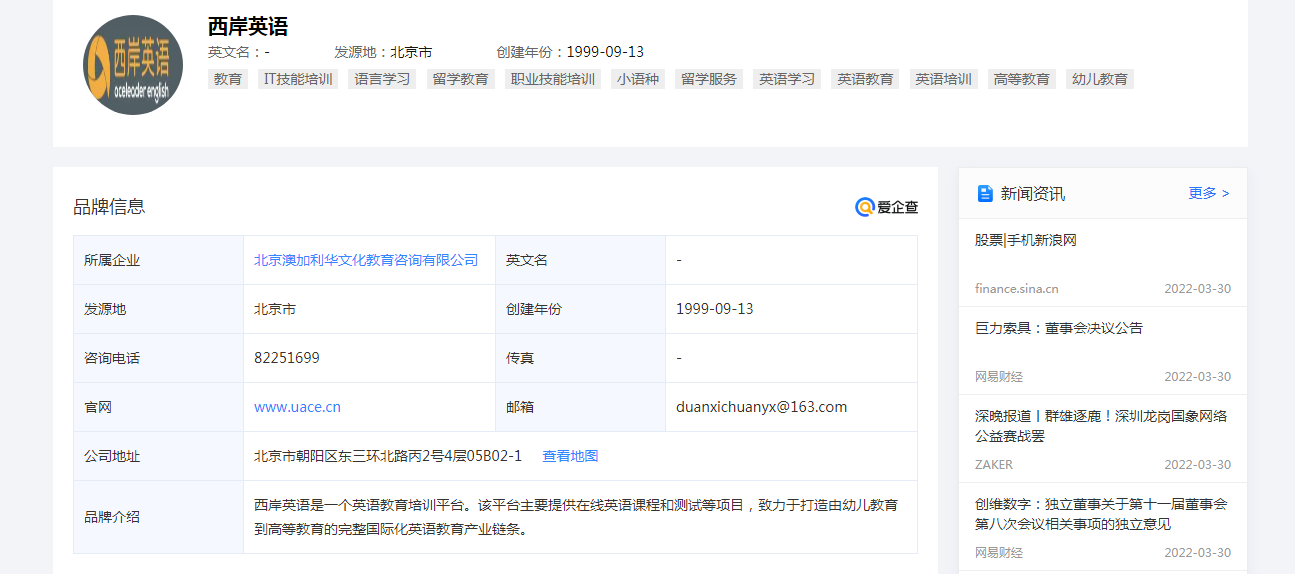
Task: Select the 教育 tag
Action: pyautogui.click(x=228, y=79)
